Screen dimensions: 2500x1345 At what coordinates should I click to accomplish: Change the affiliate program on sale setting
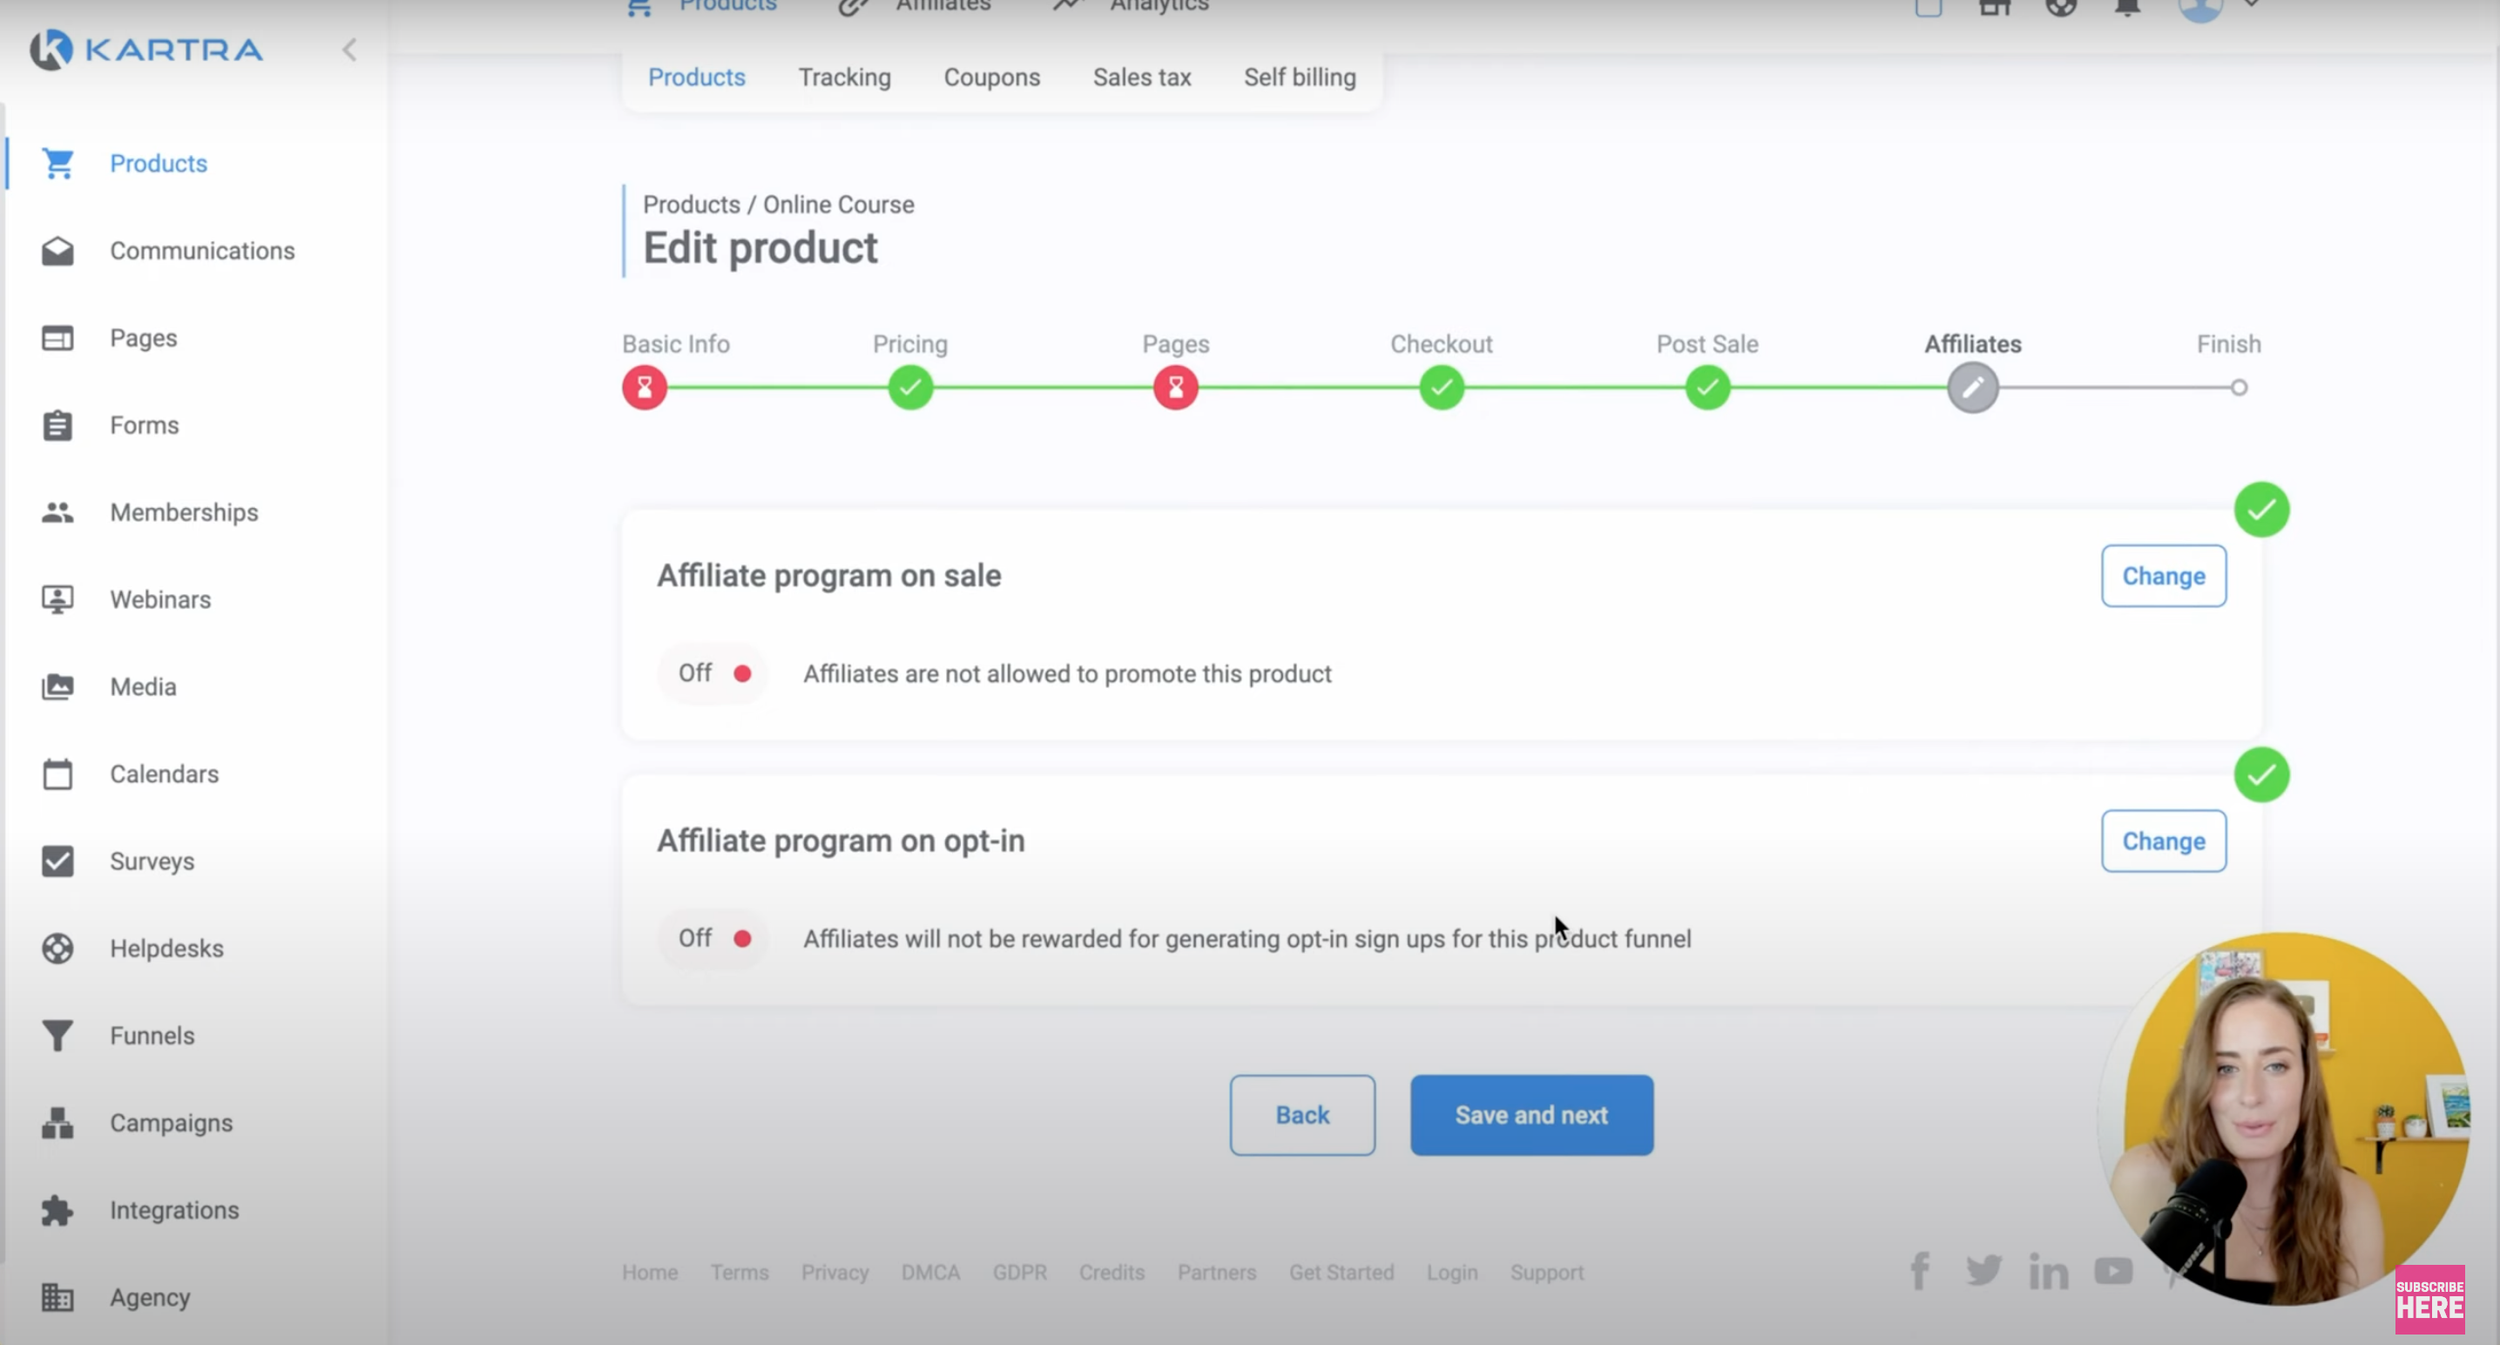[2163, 575]
